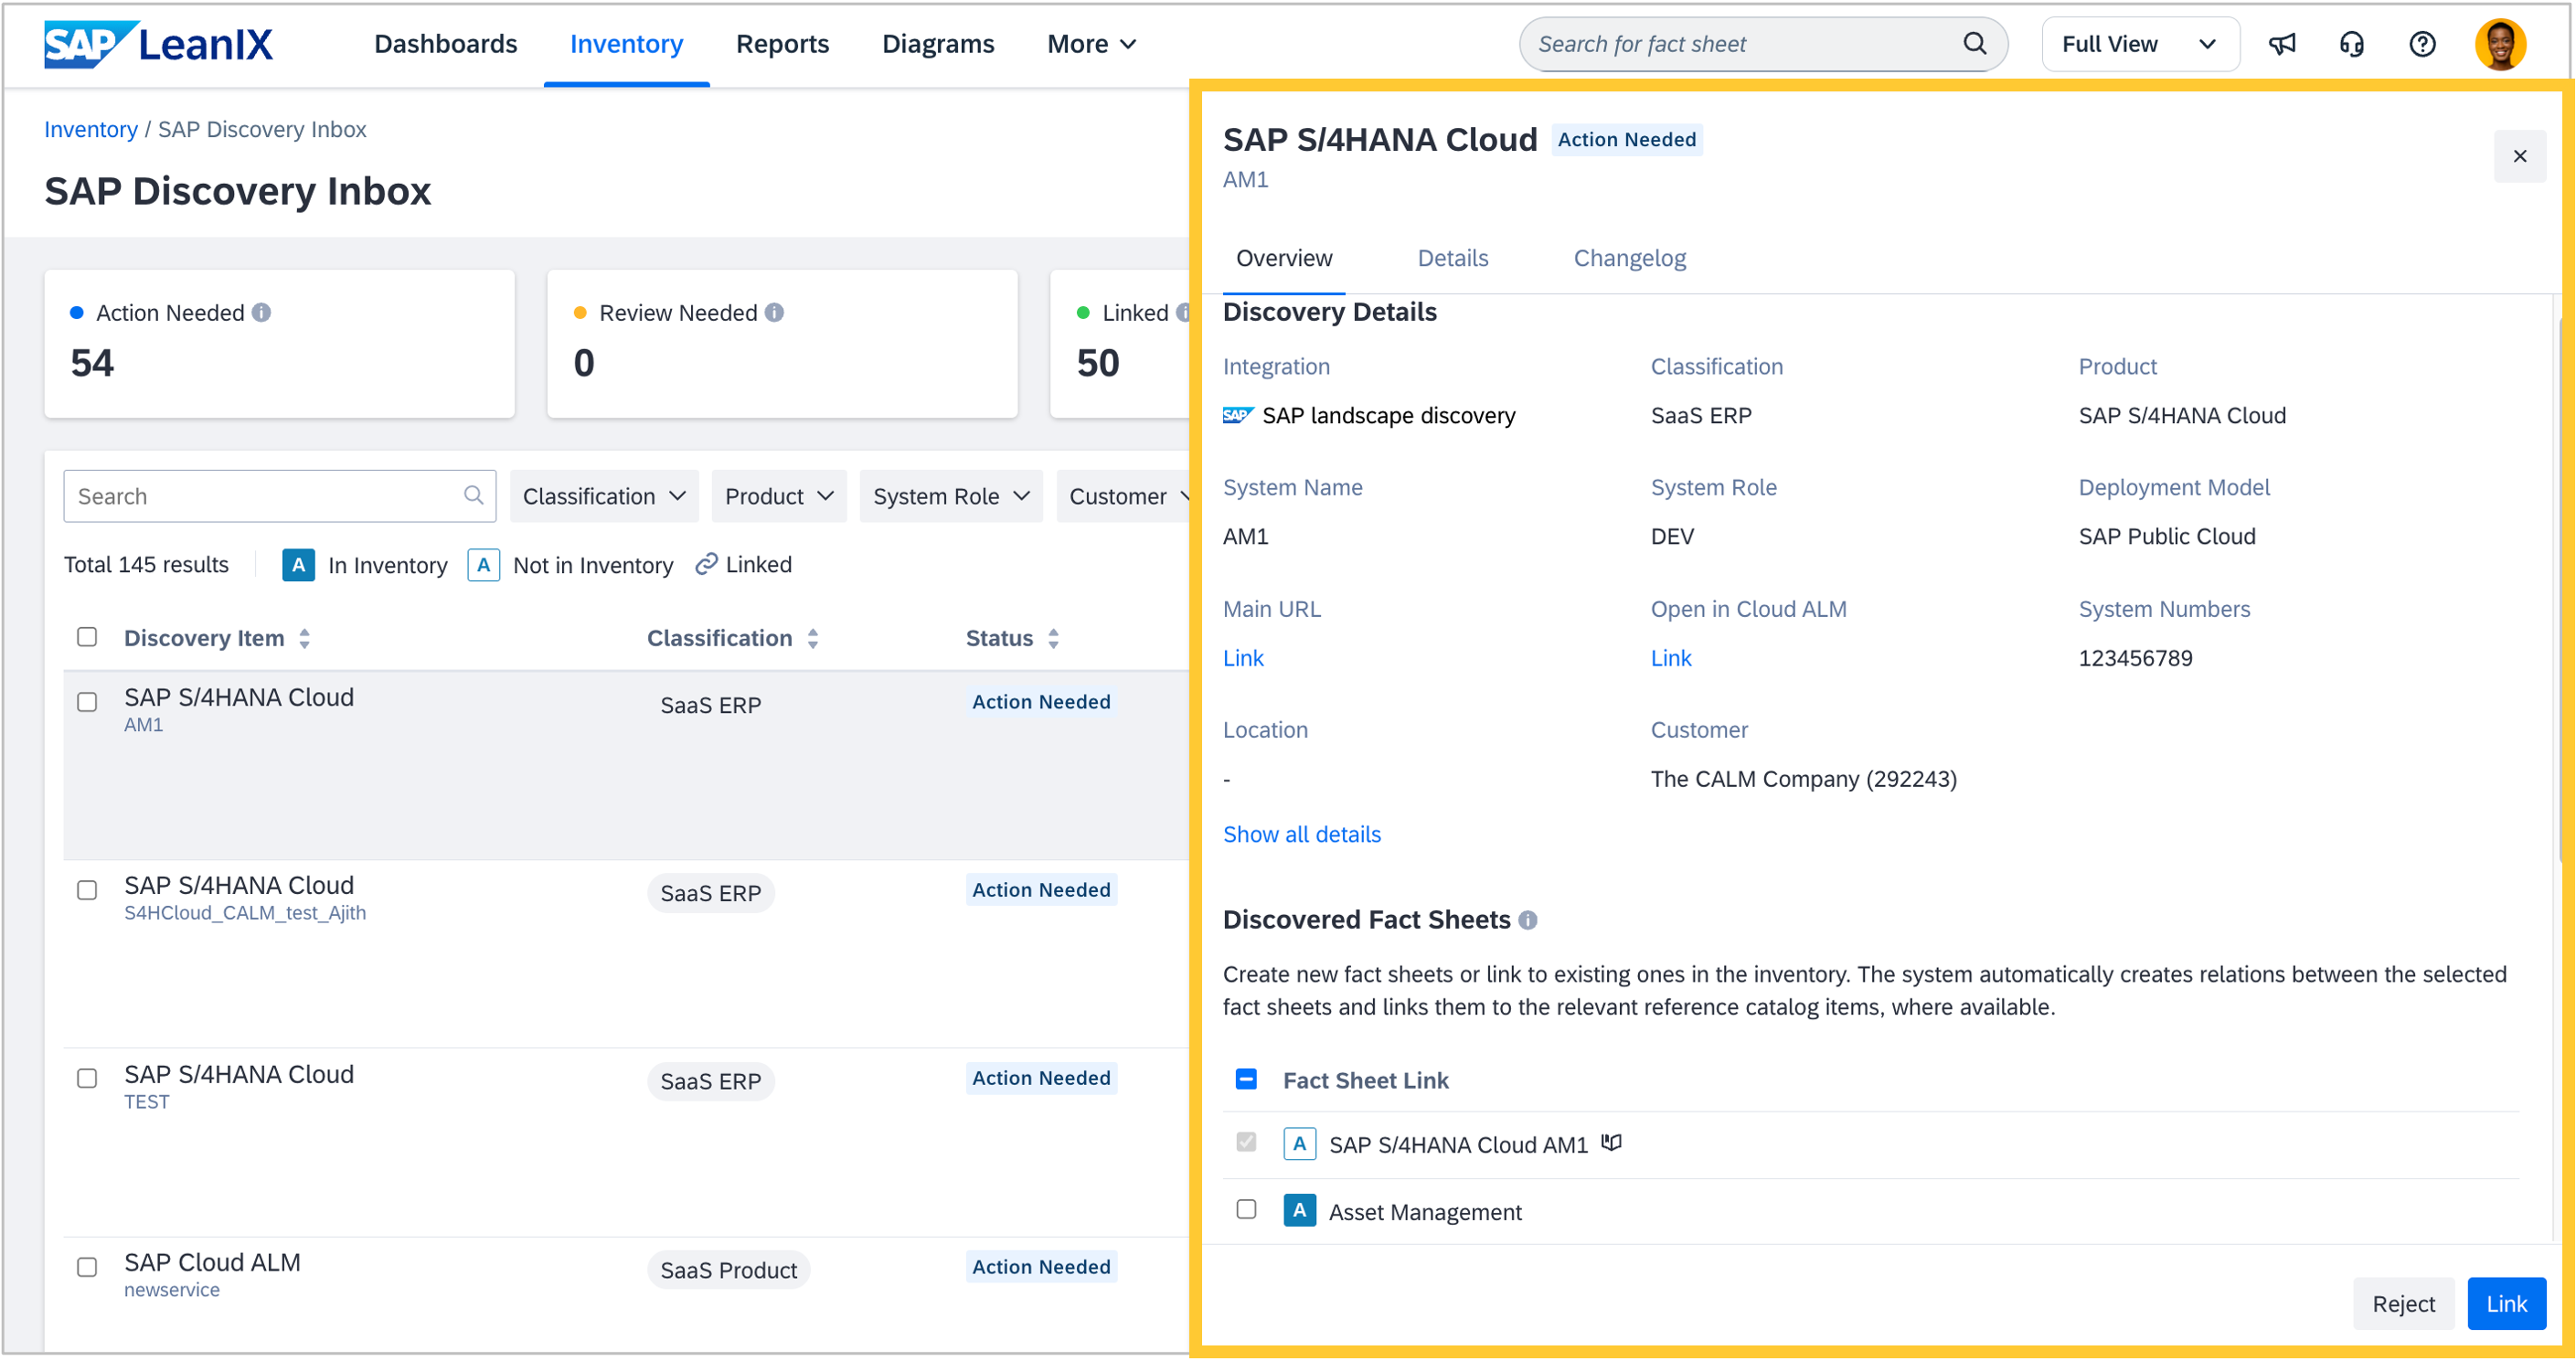Toggle the select-all Discovery Item checkbox
The image size is (2576, 1361).
(x=88, y=638)
